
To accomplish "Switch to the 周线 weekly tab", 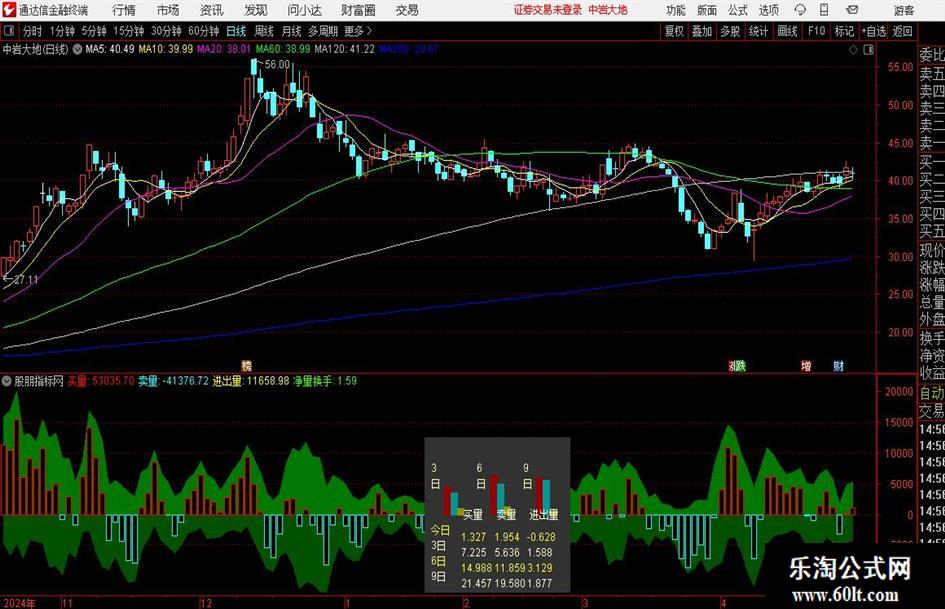I will point(263,31).
